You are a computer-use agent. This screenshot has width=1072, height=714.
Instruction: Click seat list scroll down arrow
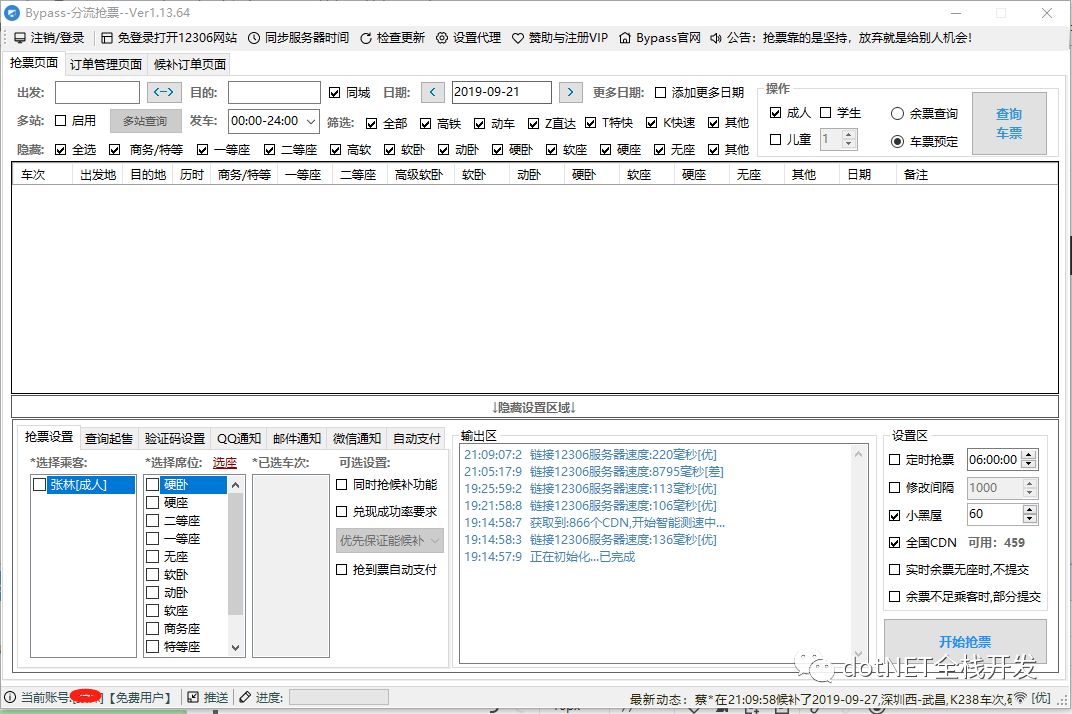[236, 647]
